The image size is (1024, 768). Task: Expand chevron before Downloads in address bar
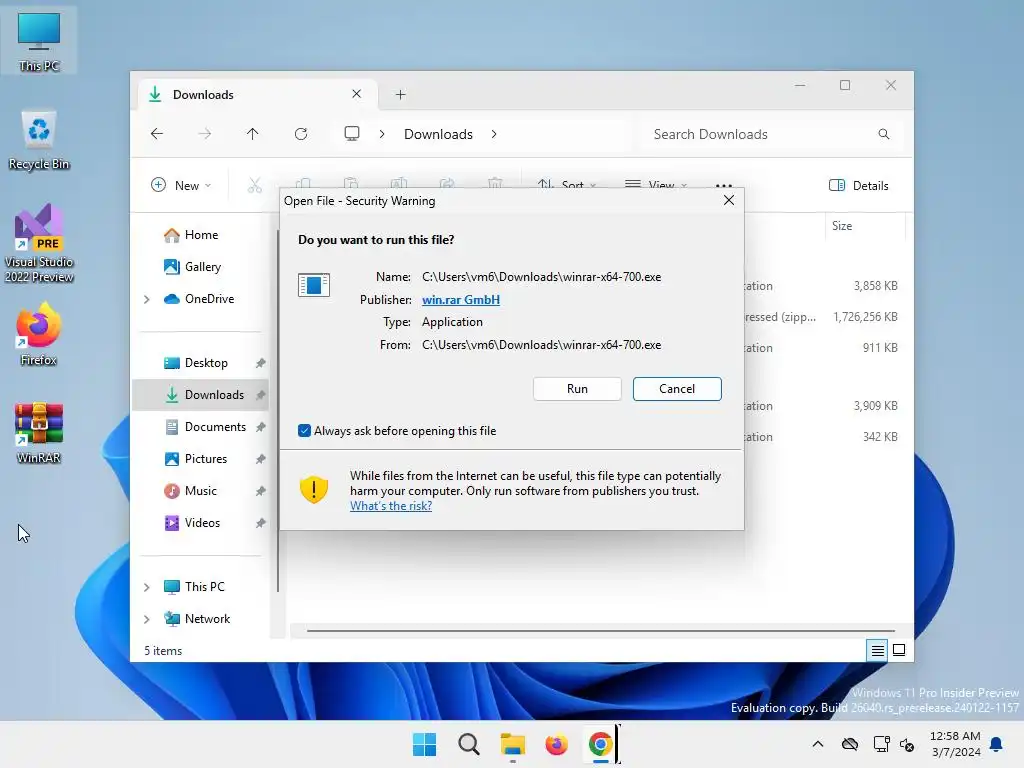point(382,134)
